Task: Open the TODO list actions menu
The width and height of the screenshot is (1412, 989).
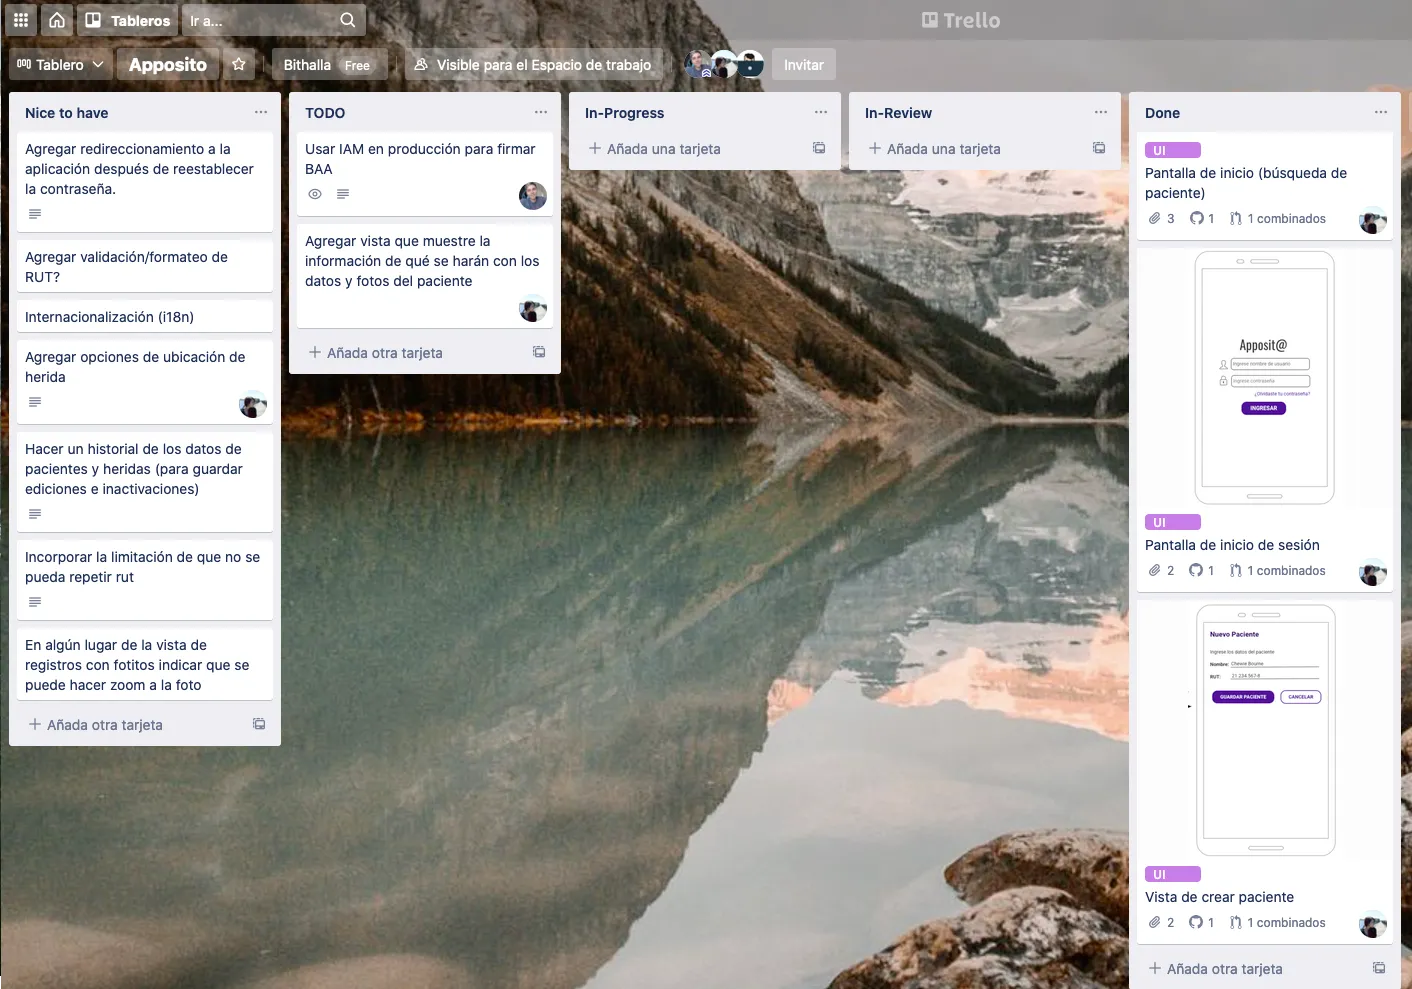Action: 541,112
